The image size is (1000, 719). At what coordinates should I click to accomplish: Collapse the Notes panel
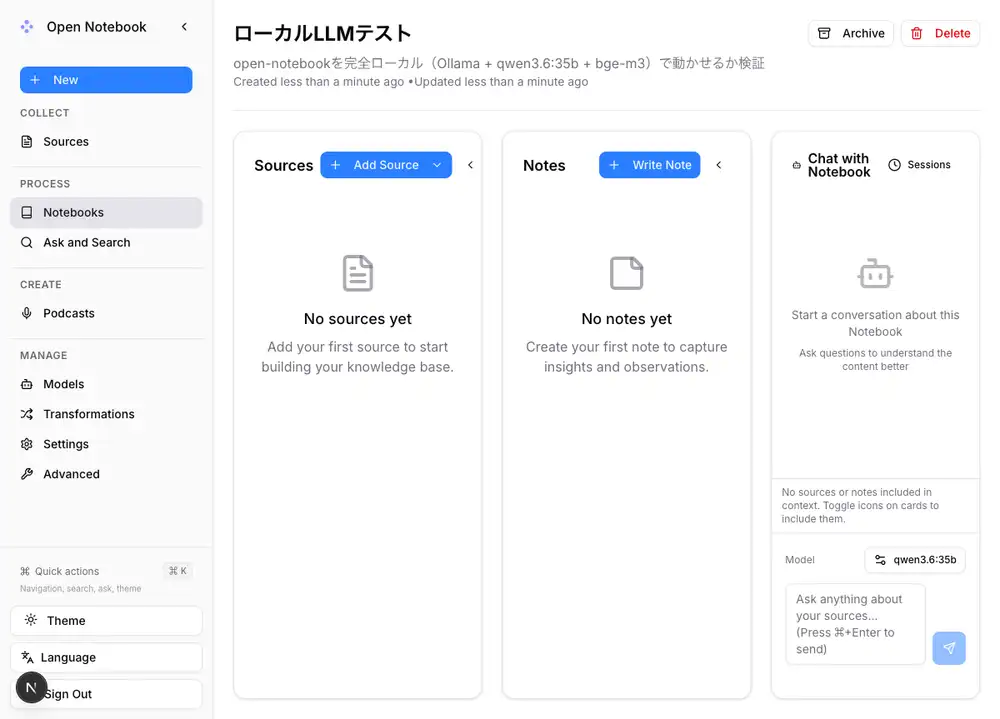719,164
